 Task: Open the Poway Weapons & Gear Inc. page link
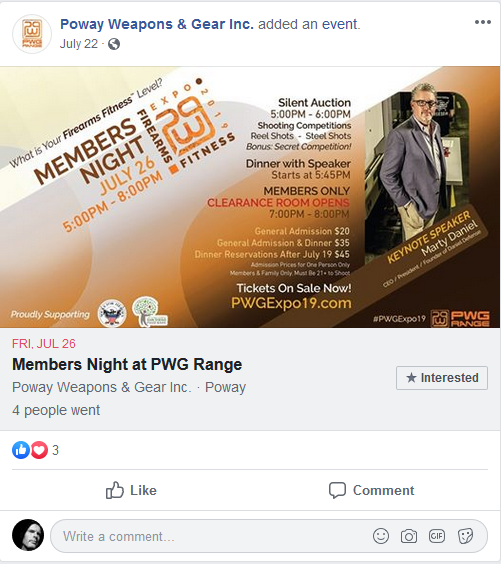click(156, 24)
